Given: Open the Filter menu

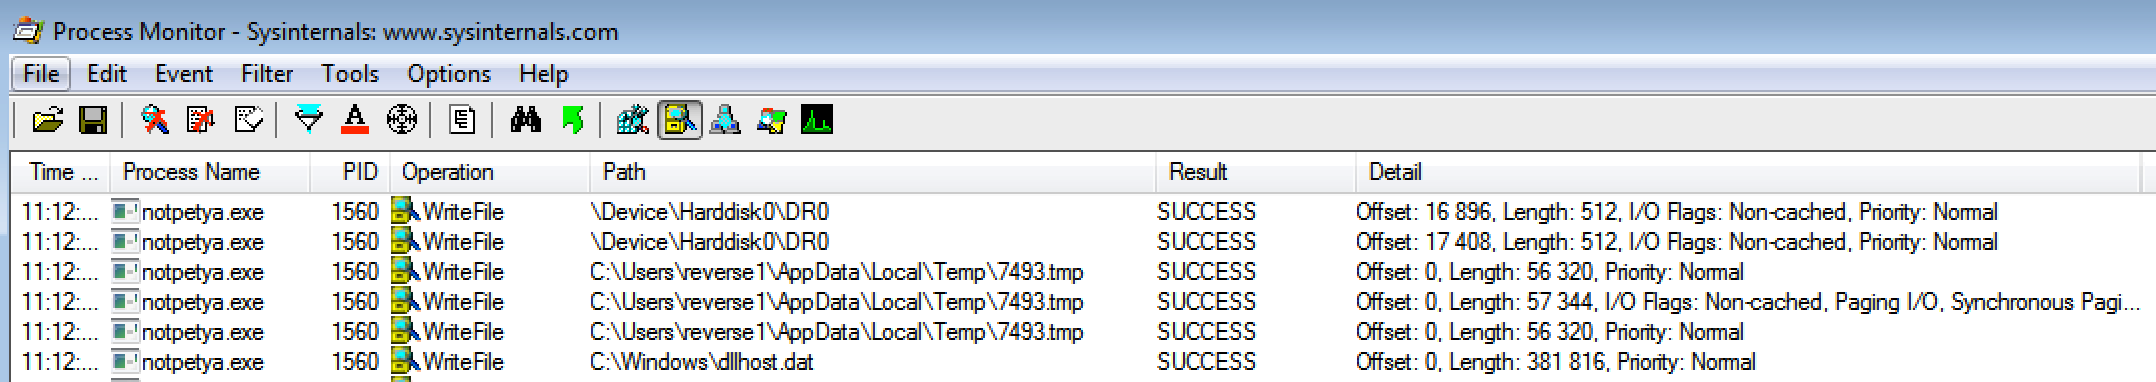Looking at the screenshot, I should tap(267, 74).
